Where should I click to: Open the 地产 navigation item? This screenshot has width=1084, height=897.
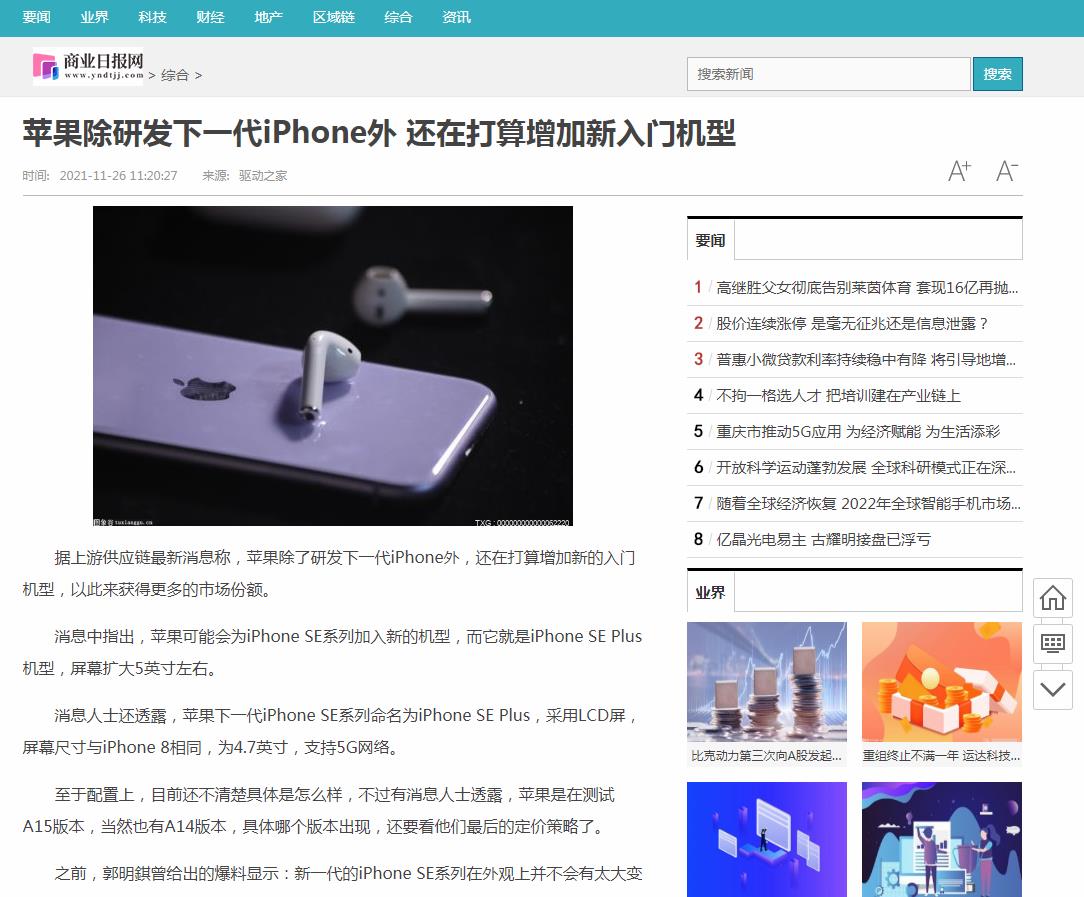(x=268, y=17)
